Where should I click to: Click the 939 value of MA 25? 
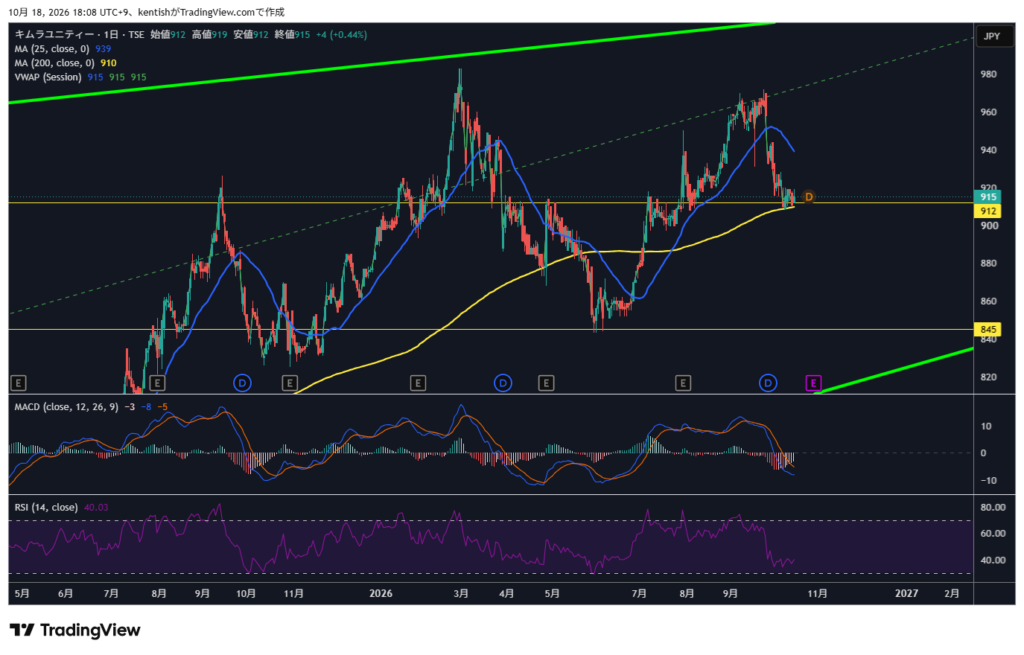pyautogui.click(x=103, y=49)
